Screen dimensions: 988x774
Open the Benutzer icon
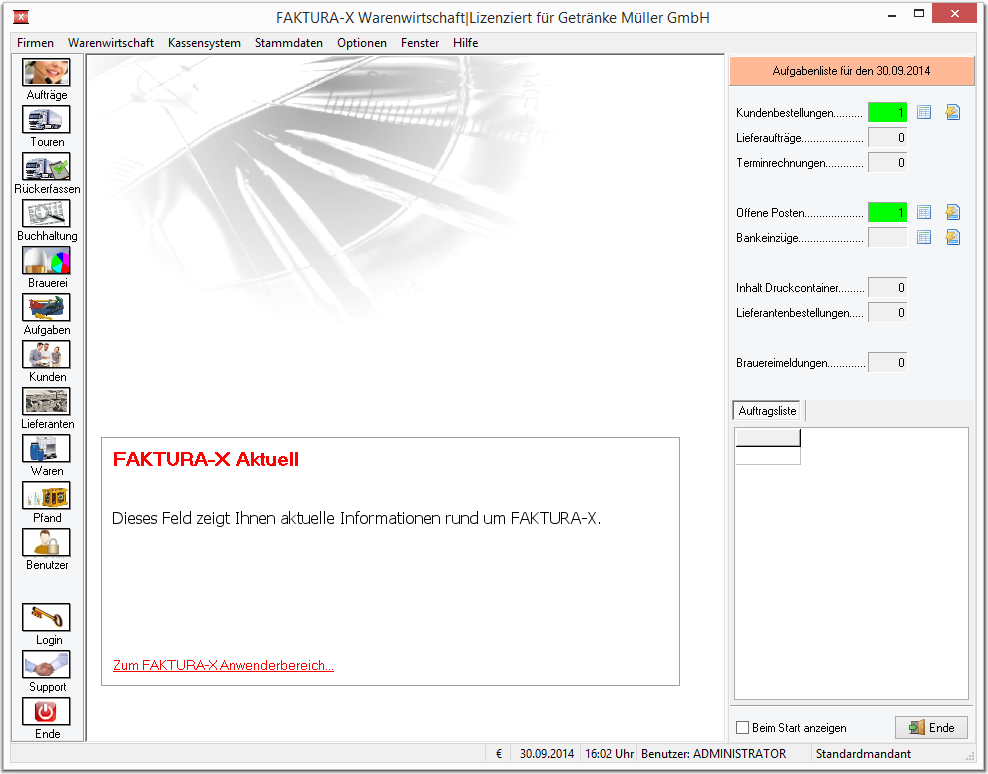click(46, 543)
